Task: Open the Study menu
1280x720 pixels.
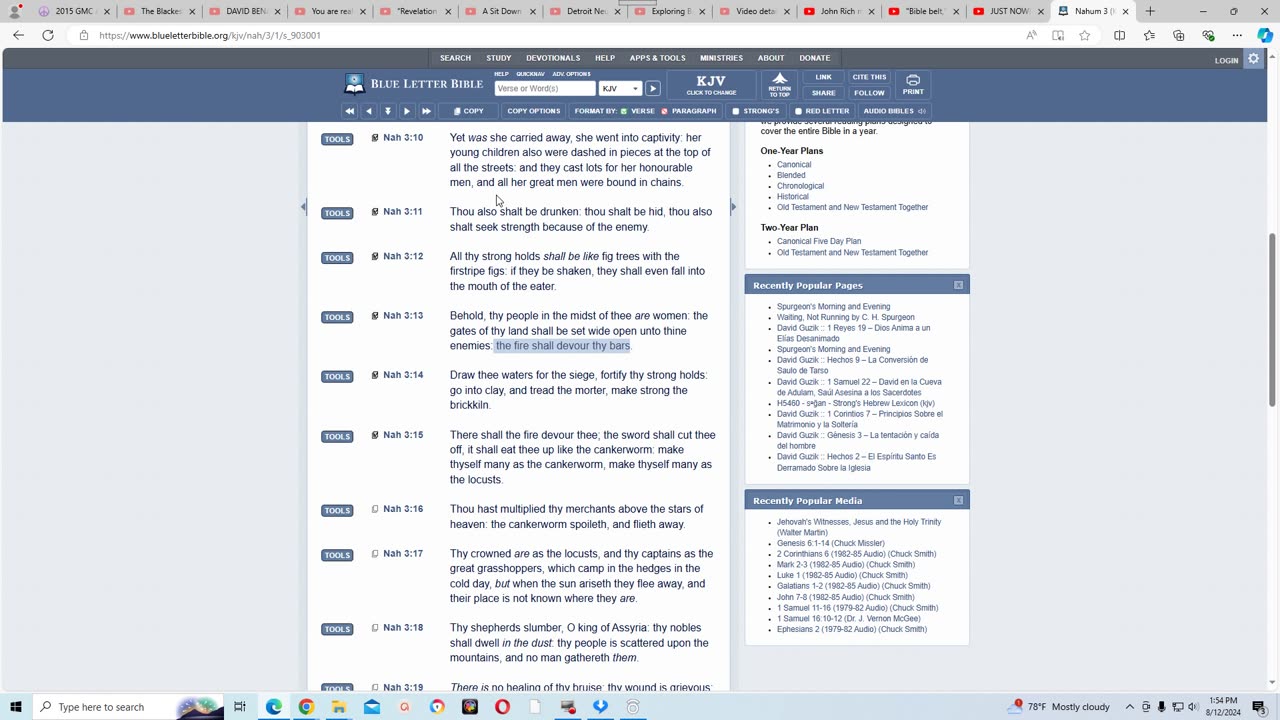Action: point(498,58)
